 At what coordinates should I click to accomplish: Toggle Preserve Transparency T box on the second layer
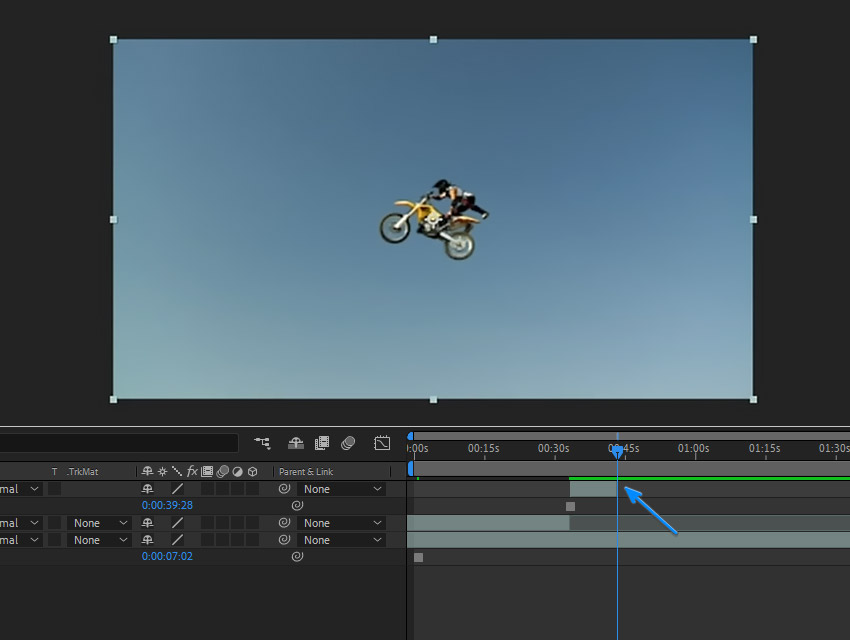tap(54, 523)
